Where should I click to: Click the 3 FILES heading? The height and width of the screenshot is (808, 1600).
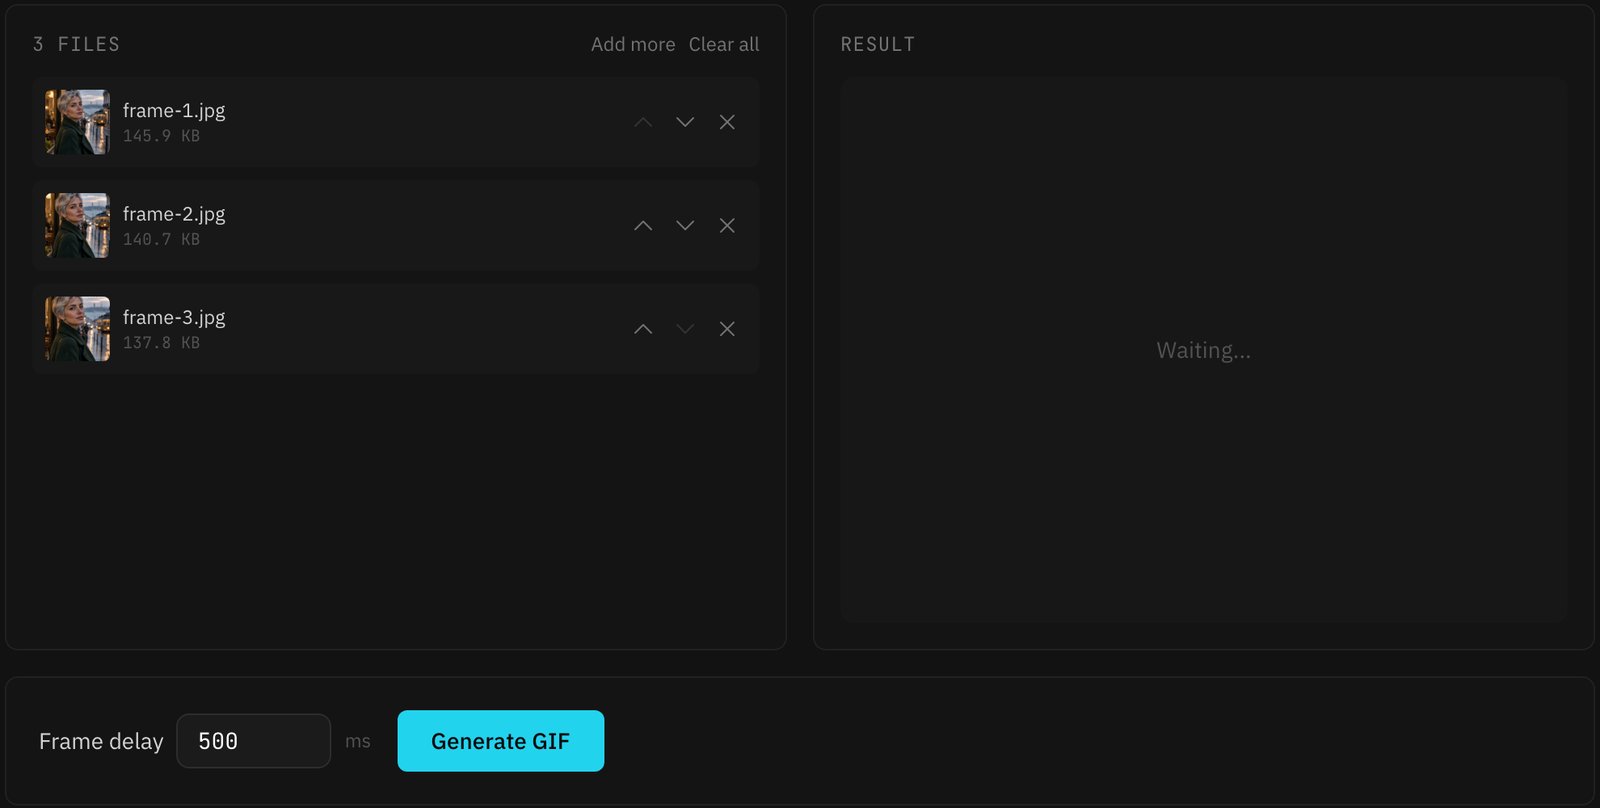pos(76,44)
